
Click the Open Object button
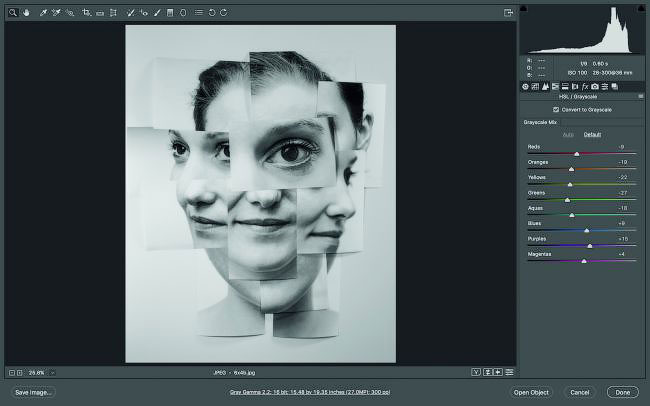tap(531, 392)
